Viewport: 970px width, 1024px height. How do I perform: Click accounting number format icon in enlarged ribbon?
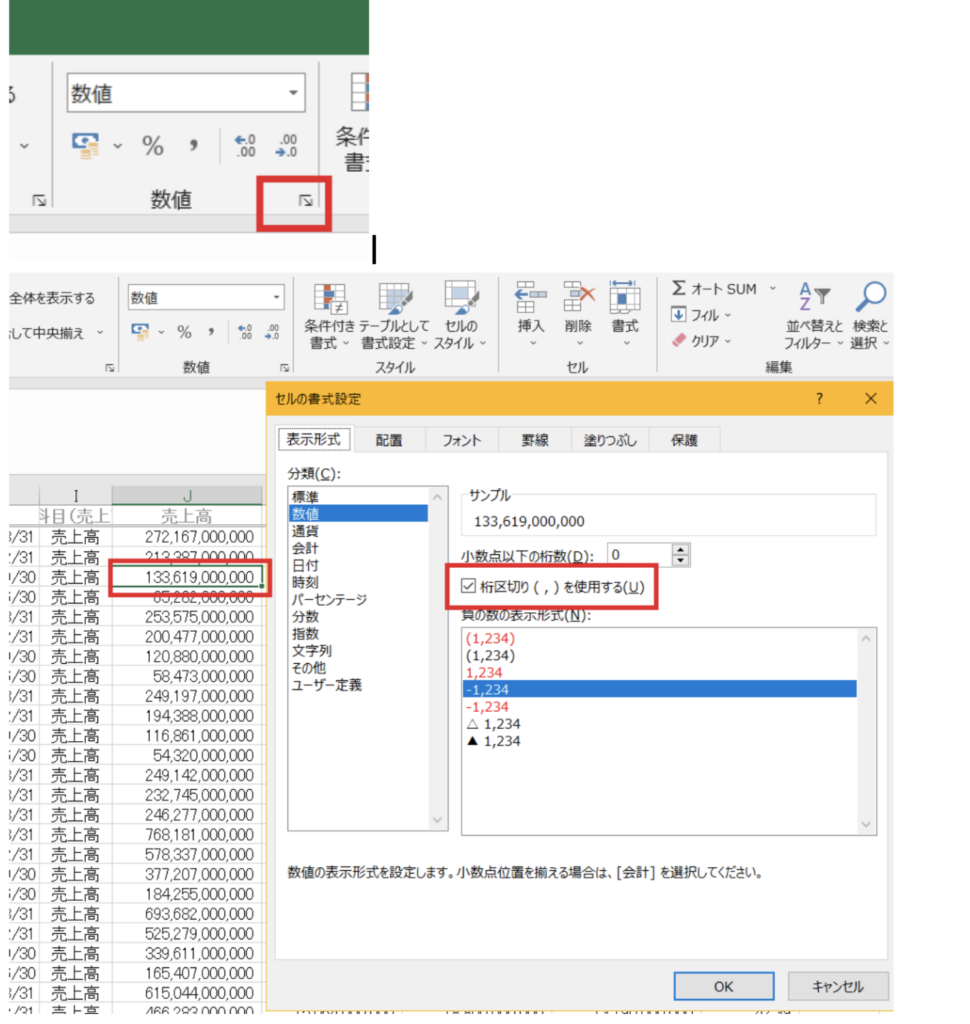coord(86,145)
